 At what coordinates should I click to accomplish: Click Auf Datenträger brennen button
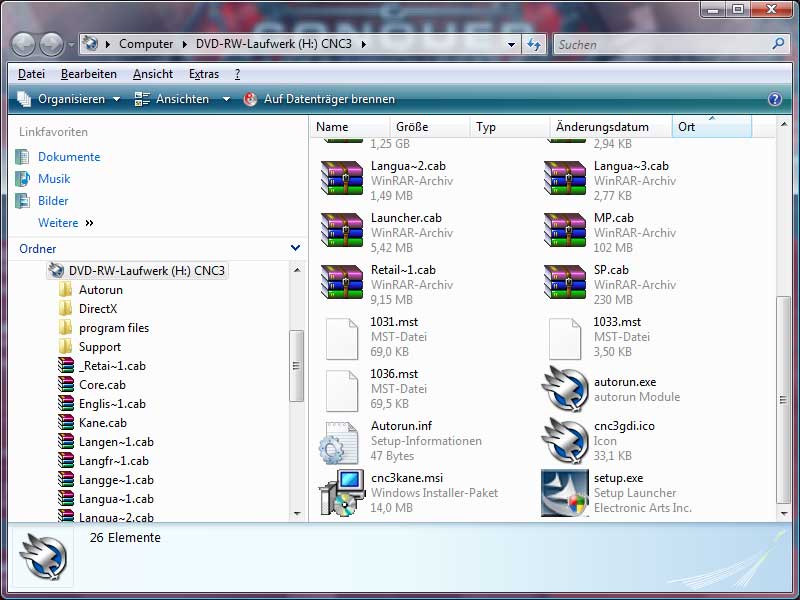click(319, 99)
